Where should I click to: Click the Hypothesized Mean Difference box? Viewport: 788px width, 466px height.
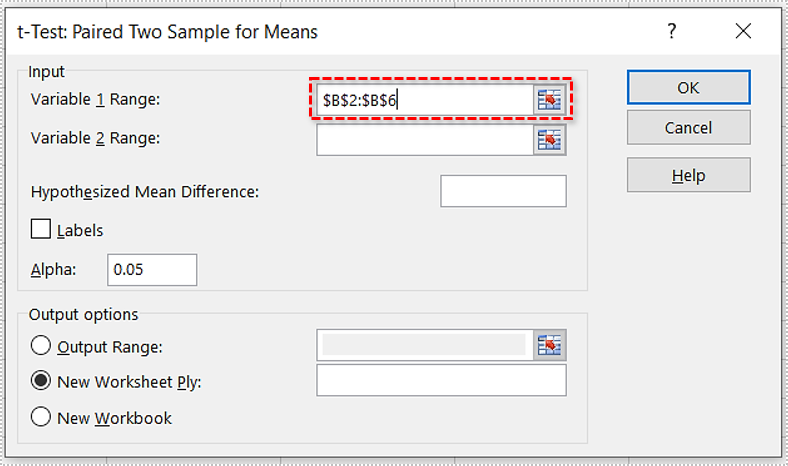tap(503, 191)
